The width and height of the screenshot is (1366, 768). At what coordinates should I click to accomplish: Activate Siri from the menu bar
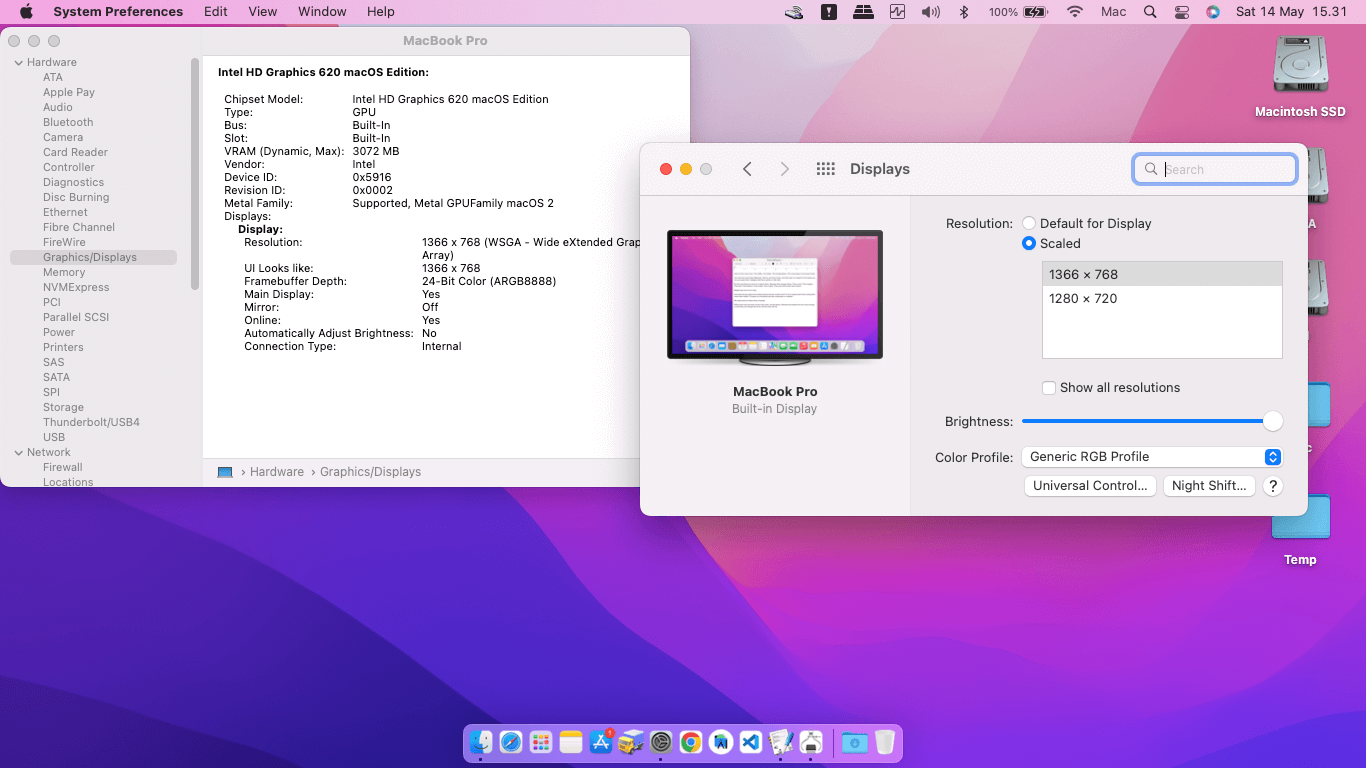click(x=1213, y=12)
